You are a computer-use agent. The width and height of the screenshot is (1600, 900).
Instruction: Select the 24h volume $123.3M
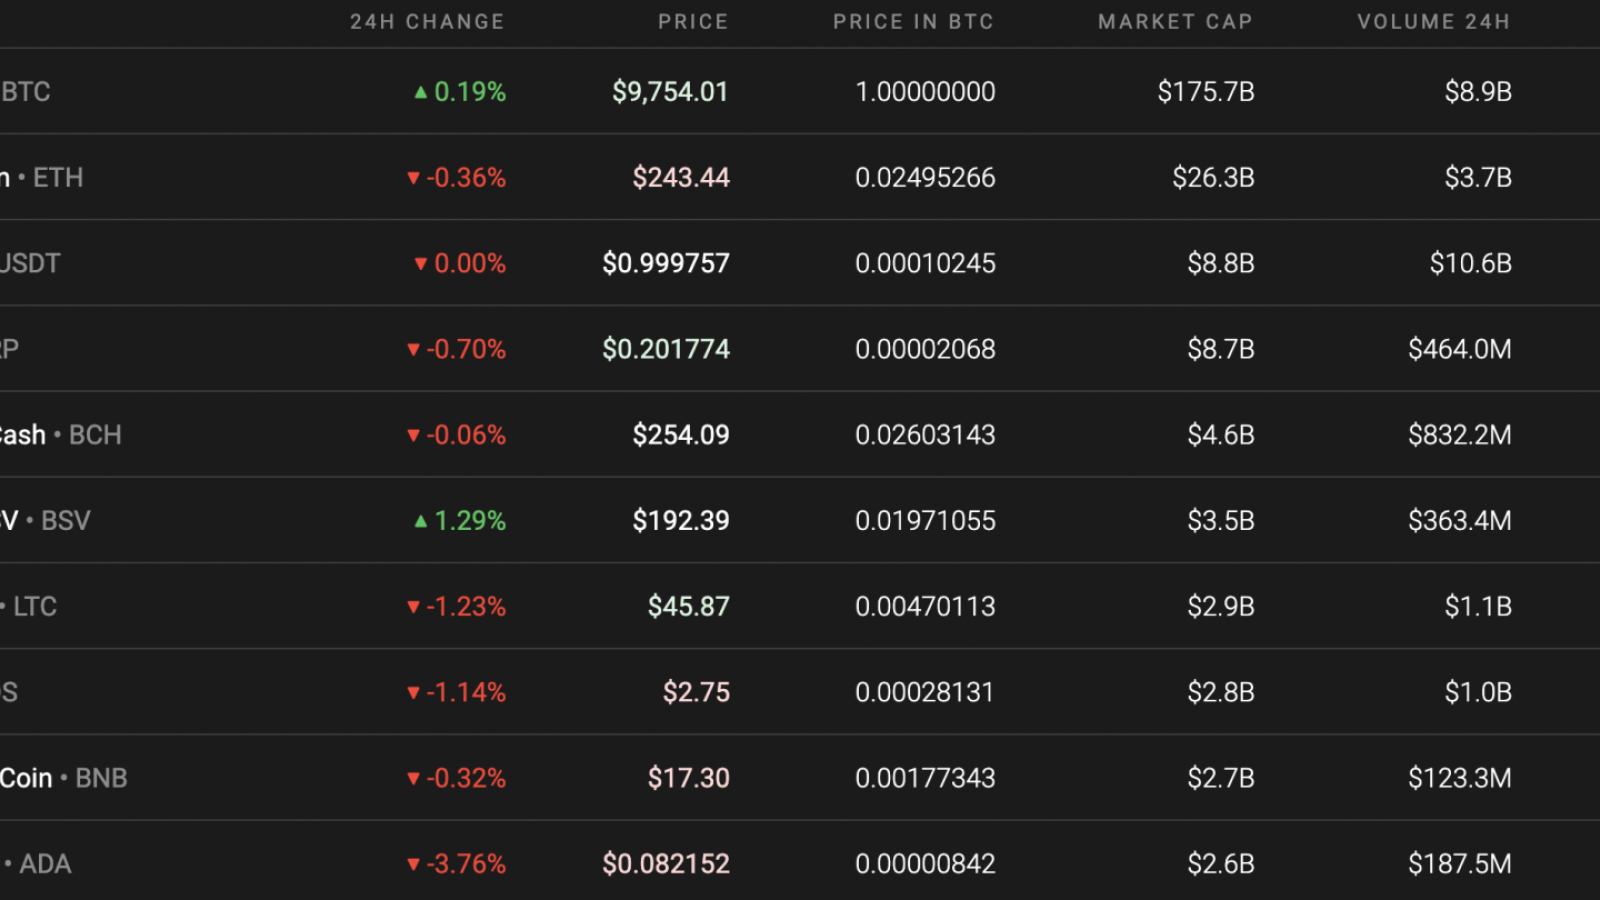tap(1460, 778)
